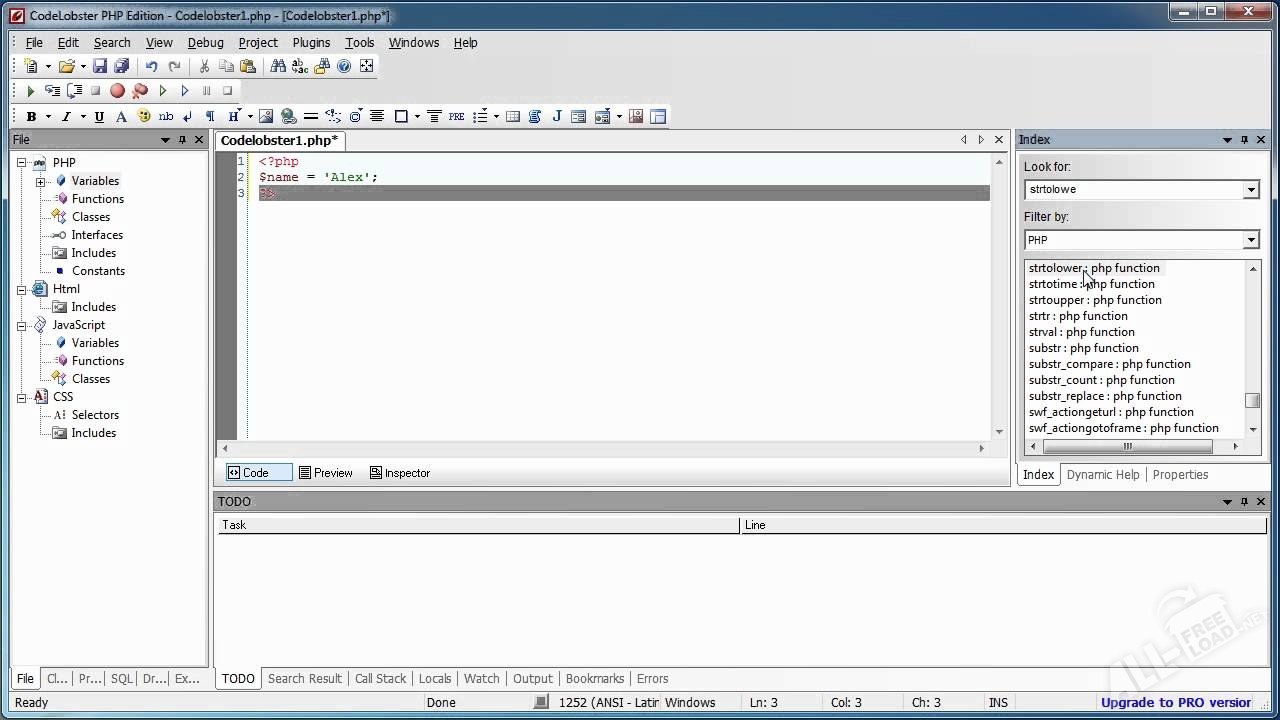Pin the Index panel with the pushpin
The width and height of the screenshot is (1280, 720).
1244,140
